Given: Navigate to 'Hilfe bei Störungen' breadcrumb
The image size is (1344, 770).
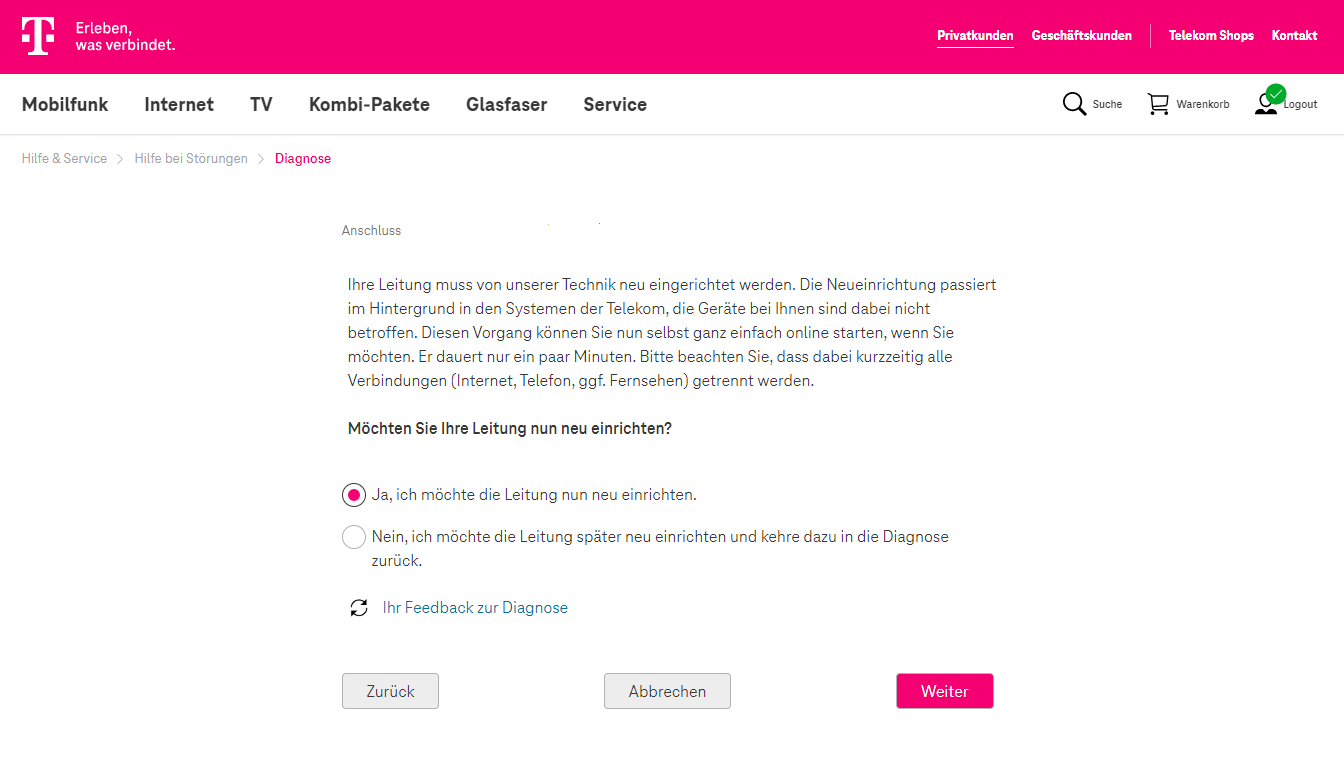Looking at the screenshot, I should [x=191, y=159].
